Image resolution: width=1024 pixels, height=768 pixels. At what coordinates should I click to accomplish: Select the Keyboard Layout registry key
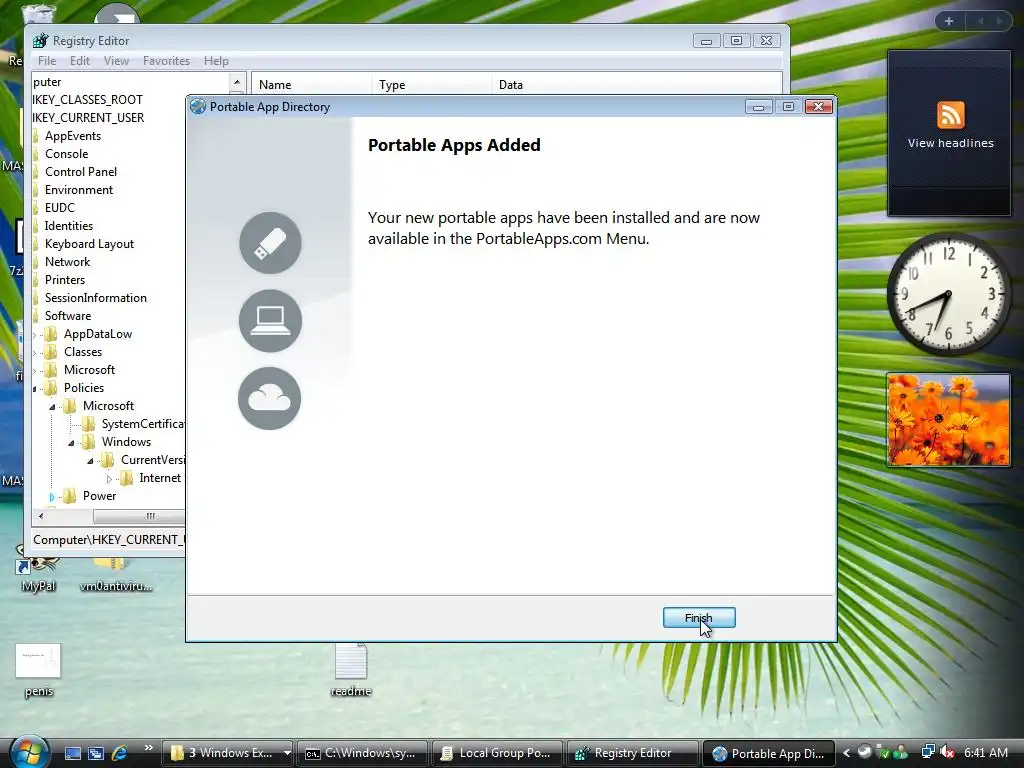click(x=89, y=244)
